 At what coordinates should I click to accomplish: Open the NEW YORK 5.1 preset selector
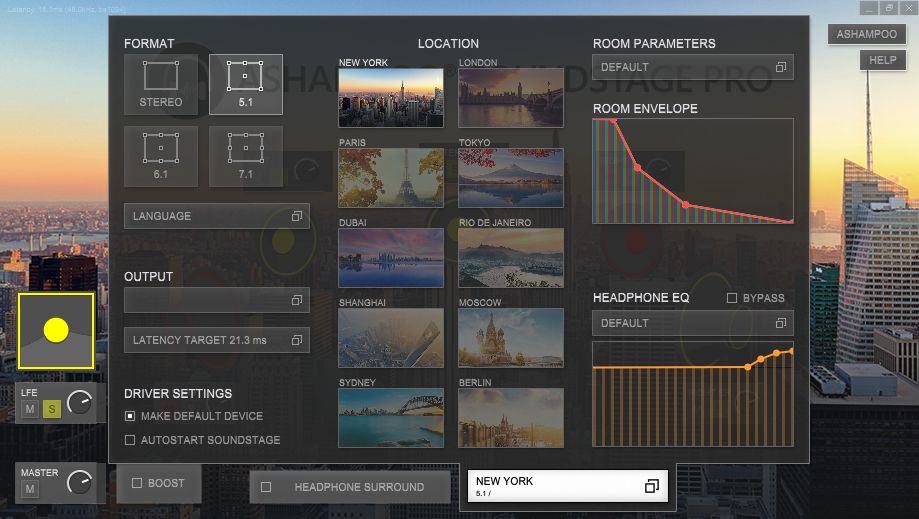568,486
